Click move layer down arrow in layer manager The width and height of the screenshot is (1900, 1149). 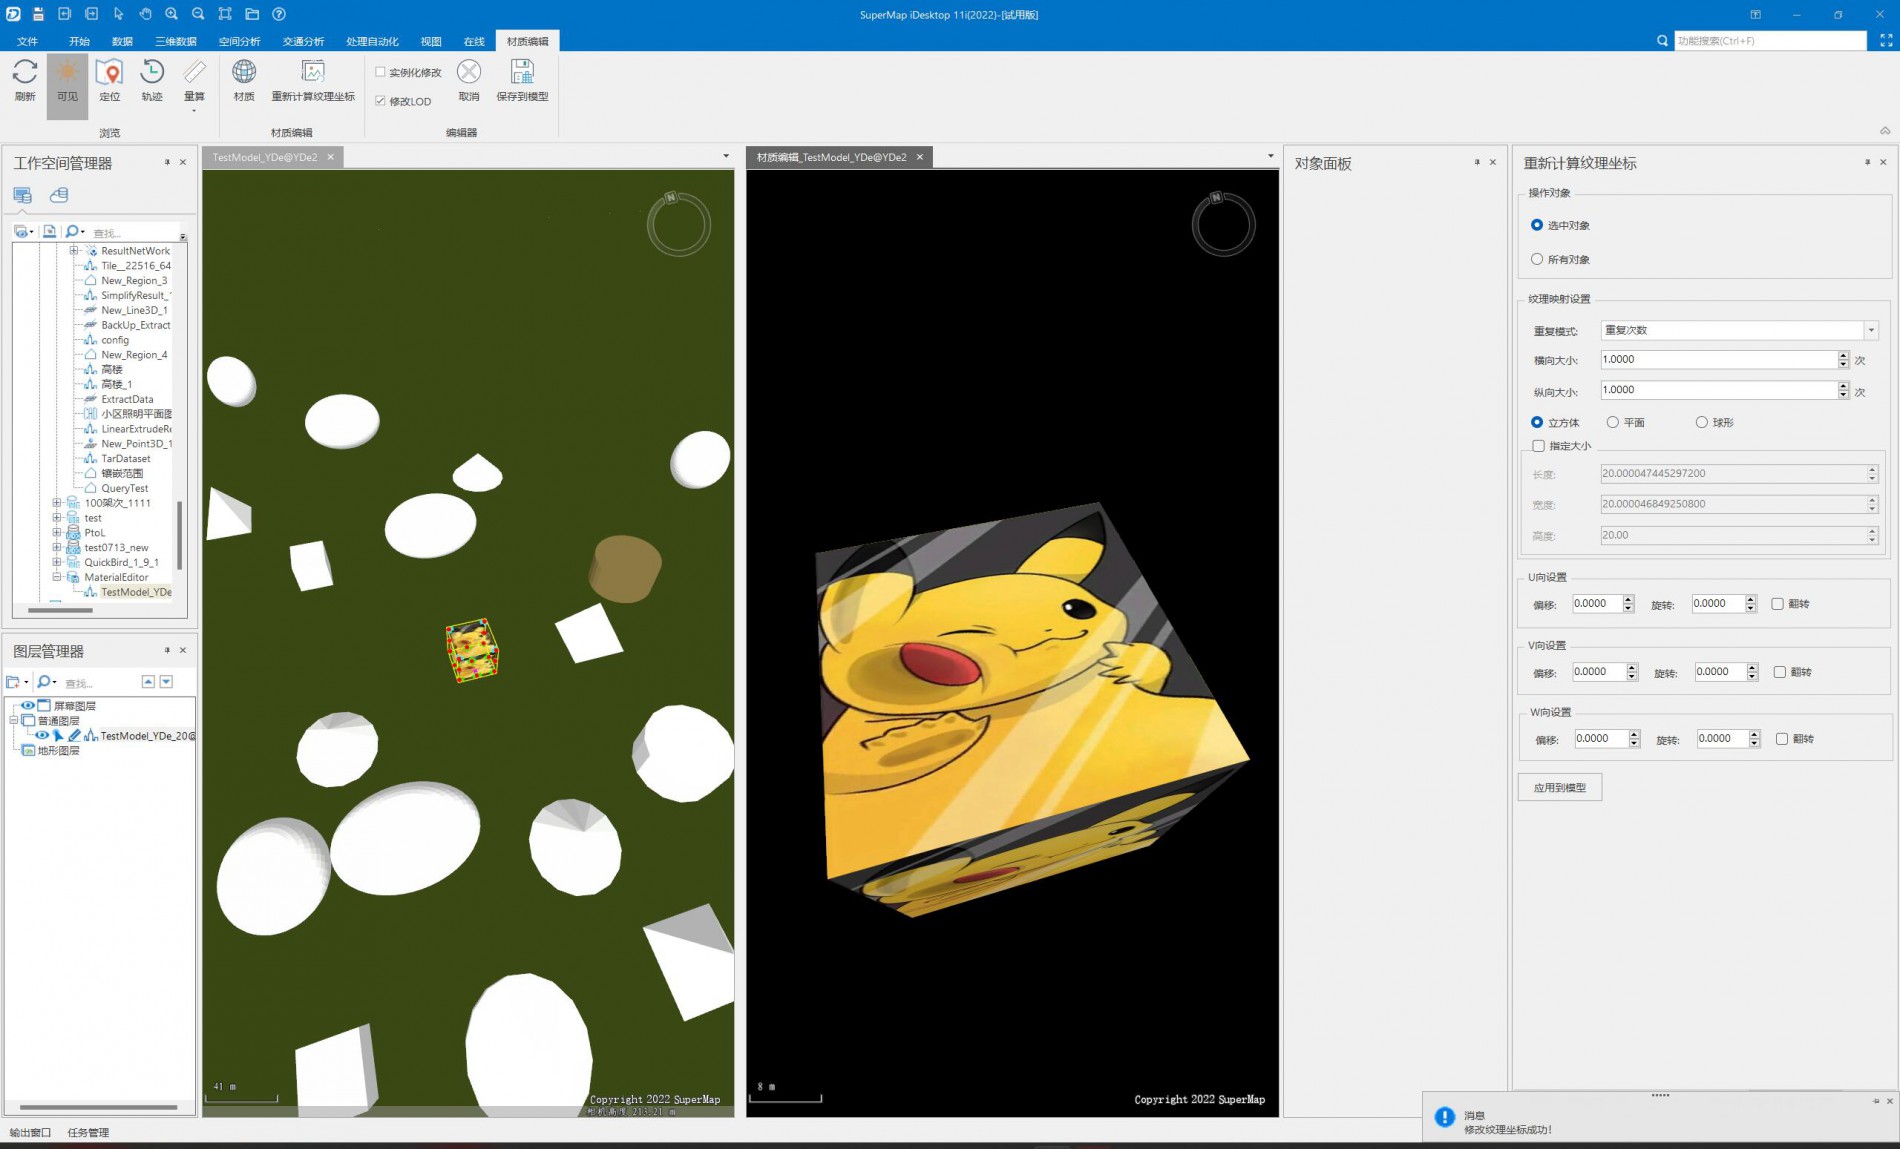click(166, 682)
